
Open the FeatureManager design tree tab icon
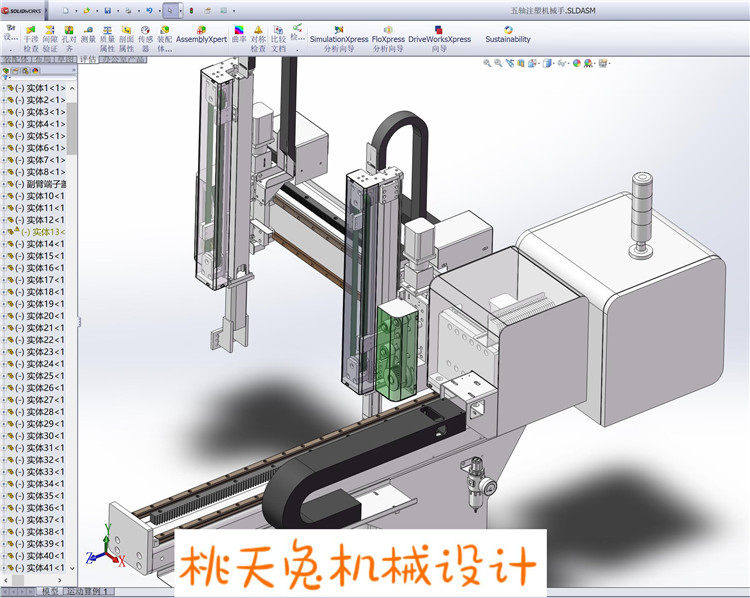(6, 71)
